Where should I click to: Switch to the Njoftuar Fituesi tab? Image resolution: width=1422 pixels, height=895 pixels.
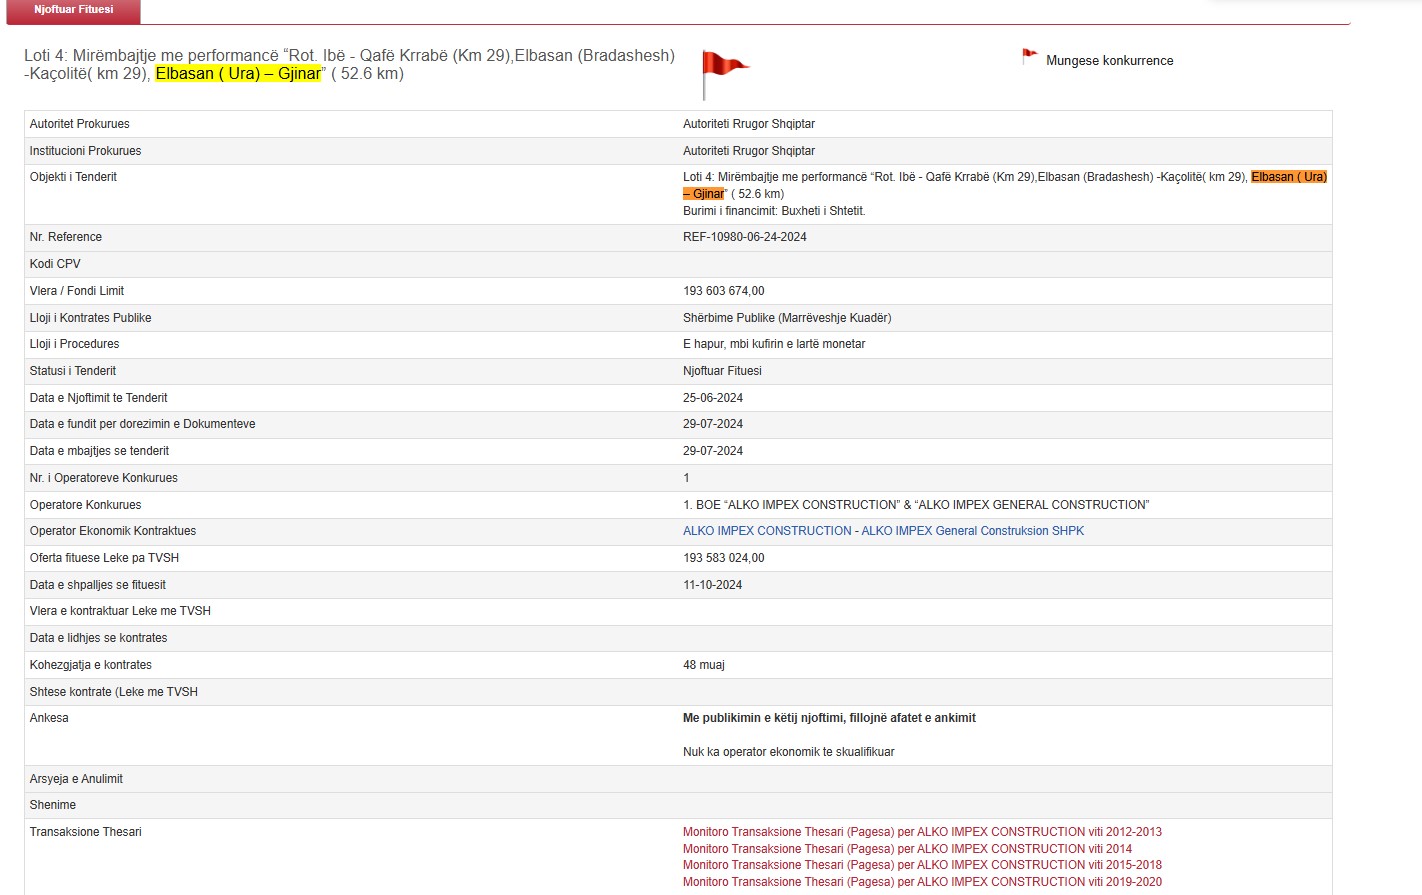pos(73,10)
